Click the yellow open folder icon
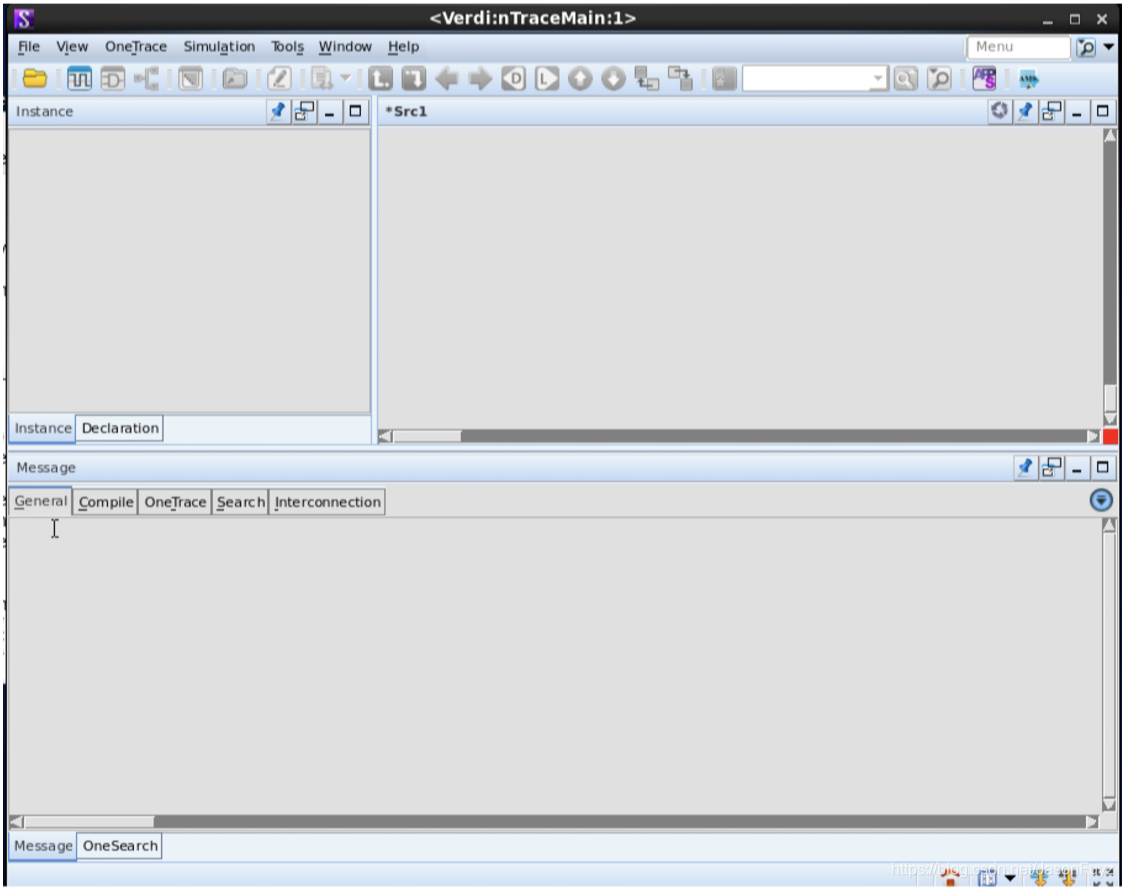The width and height of the screenshot is (1124, 888). [34, 79]
